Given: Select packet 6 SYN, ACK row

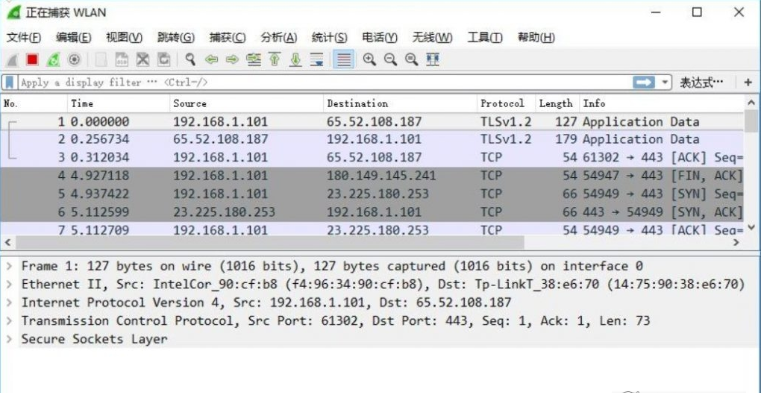Looking at the screenshot, I should [373, 212].
